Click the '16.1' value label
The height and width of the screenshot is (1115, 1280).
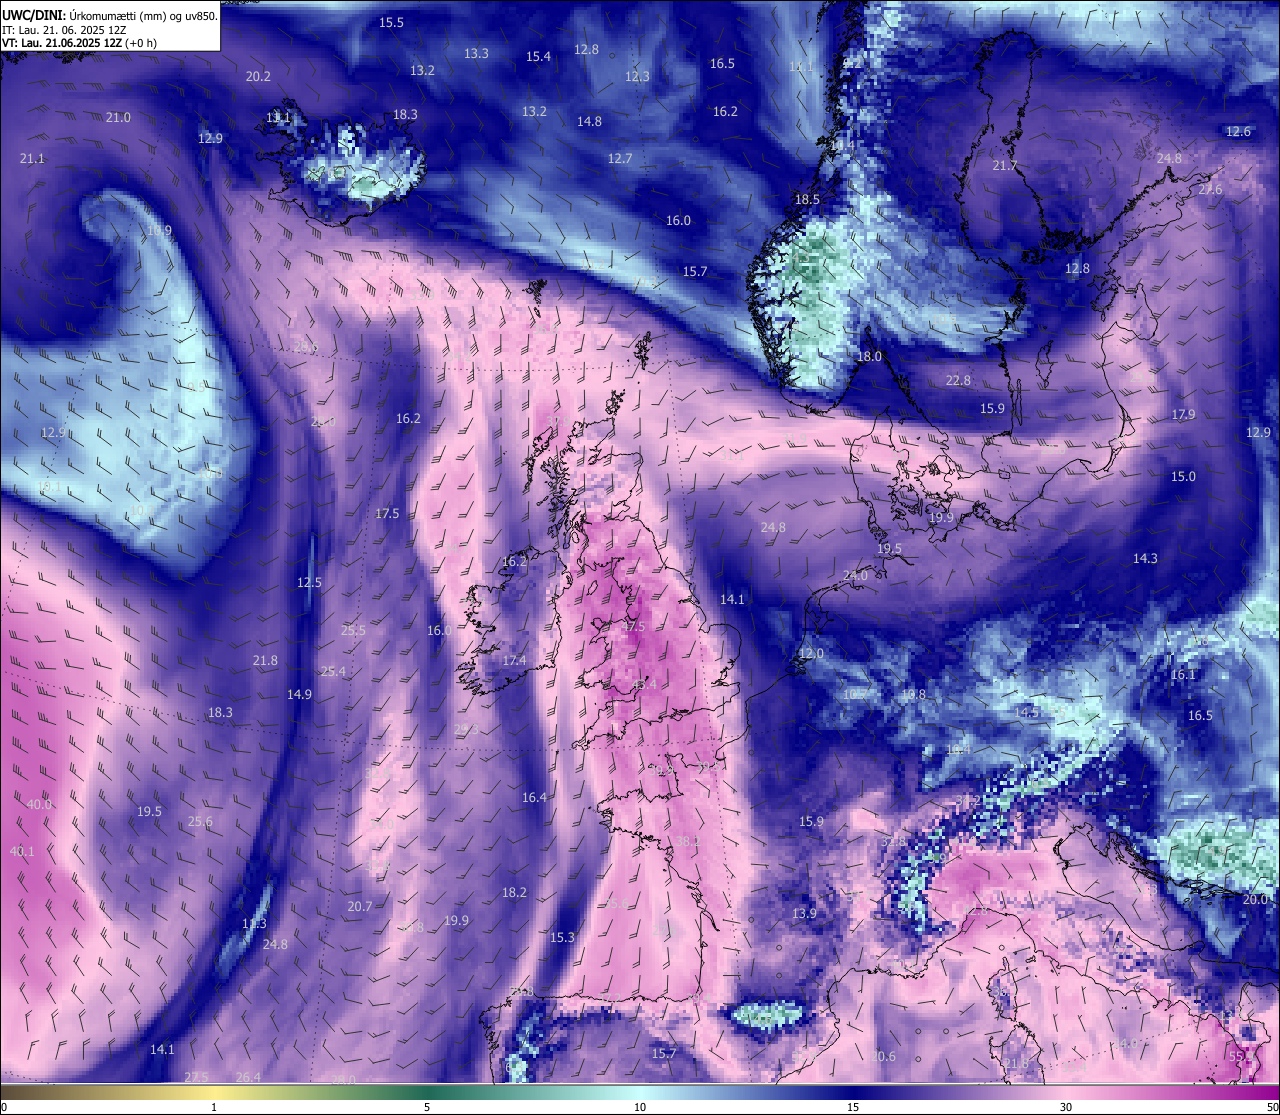1183,674
